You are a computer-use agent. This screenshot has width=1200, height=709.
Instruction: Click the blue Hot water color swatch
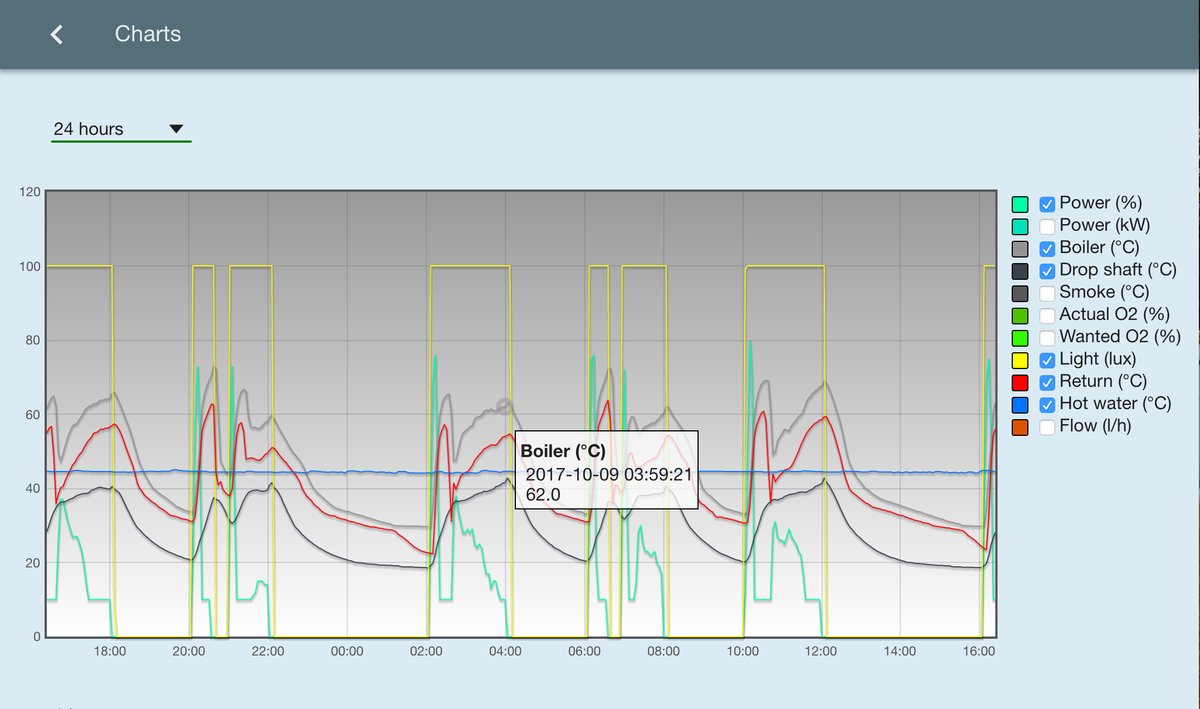click(1020, 404)
